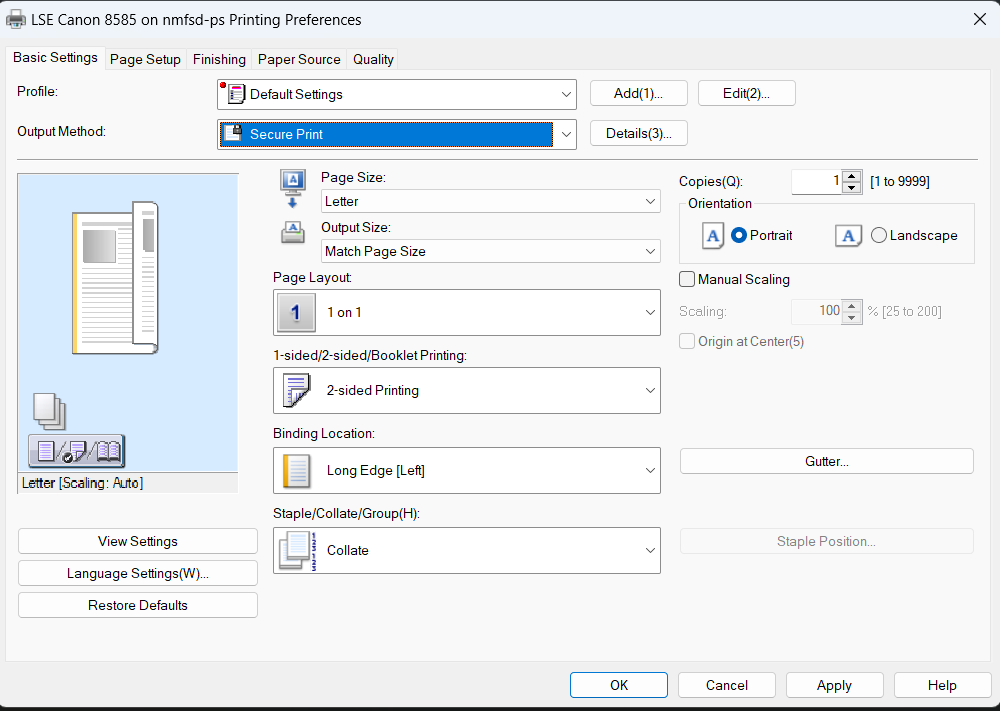Open Details(3)... for output method
Image resolution: width=1000 pixels, height=711 pixels.
pos(638,133)
